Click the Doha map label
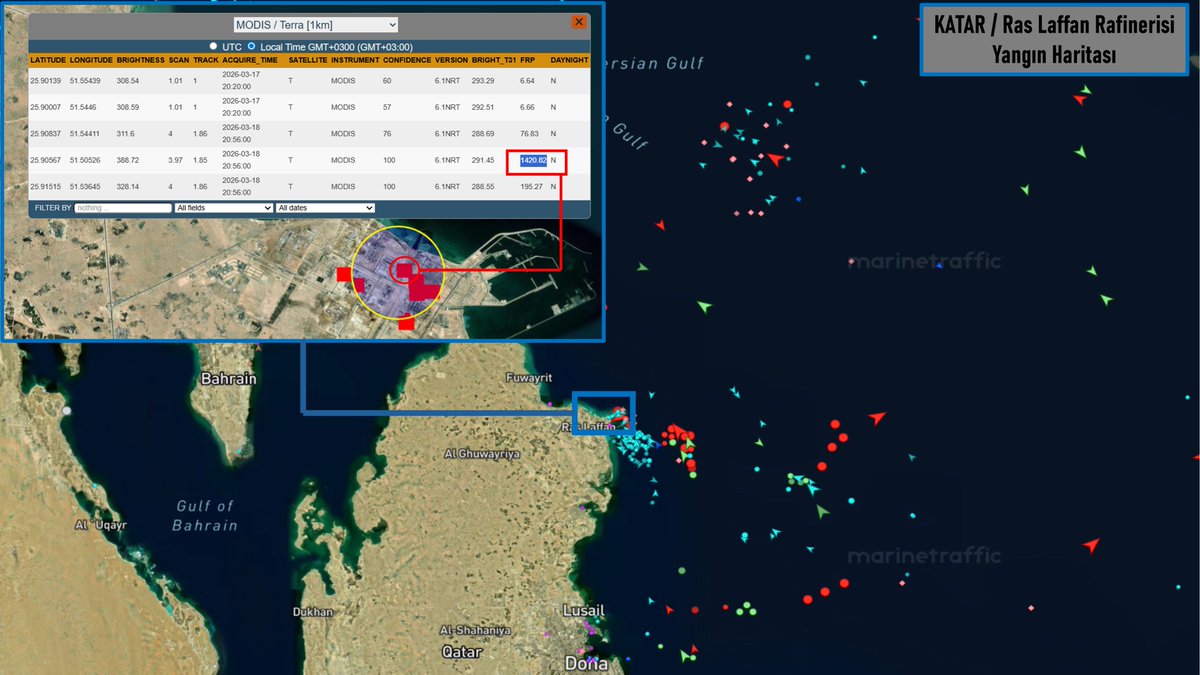Image resolution: width=1200 pixels, height=675 pixels. [586, 663]
